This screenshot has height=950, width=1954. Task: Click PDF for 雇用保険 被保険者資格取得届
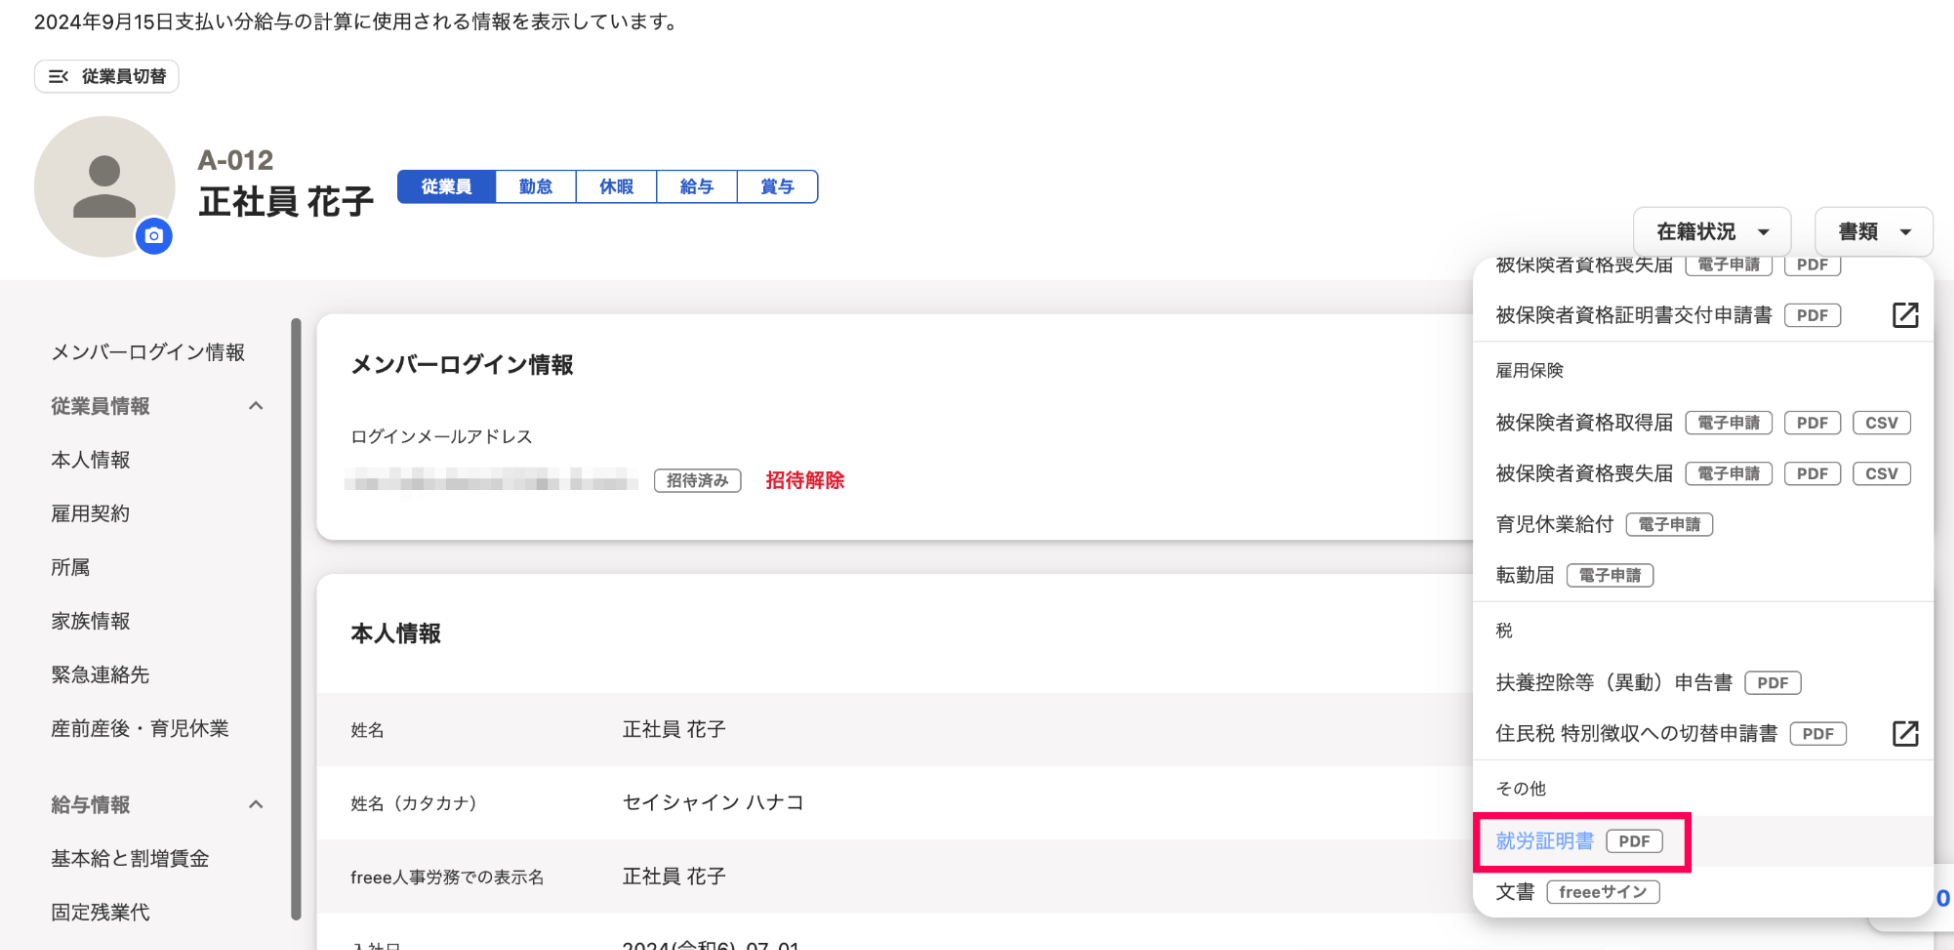(1812, 423)
